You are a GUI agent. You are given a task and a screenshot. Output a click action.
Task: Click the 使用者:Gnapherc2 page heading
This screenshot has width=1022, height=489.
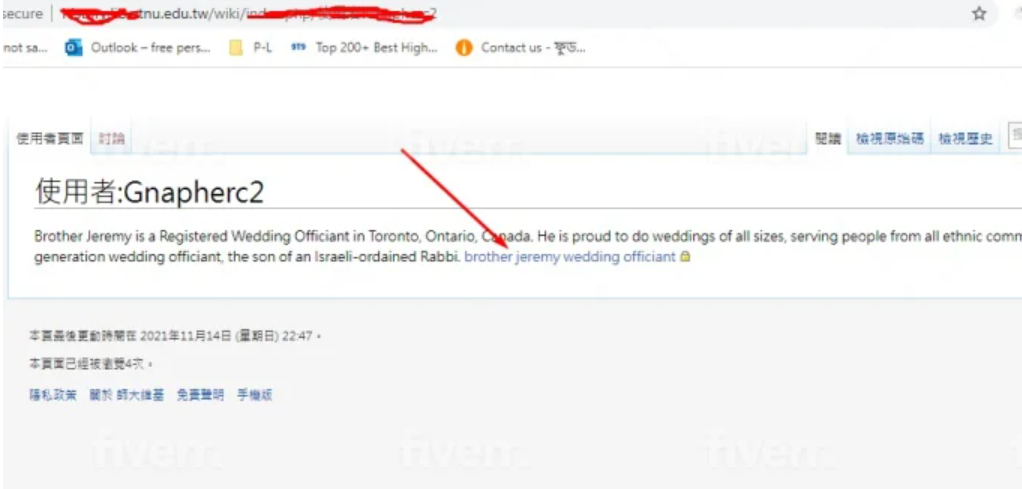pyautogui.click(x=149, y=192)
